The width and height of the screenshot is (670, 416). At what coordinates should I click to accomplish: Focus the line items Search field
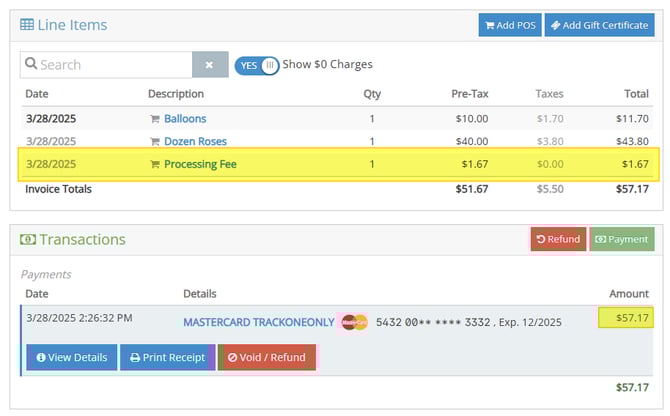pos(106,65)
